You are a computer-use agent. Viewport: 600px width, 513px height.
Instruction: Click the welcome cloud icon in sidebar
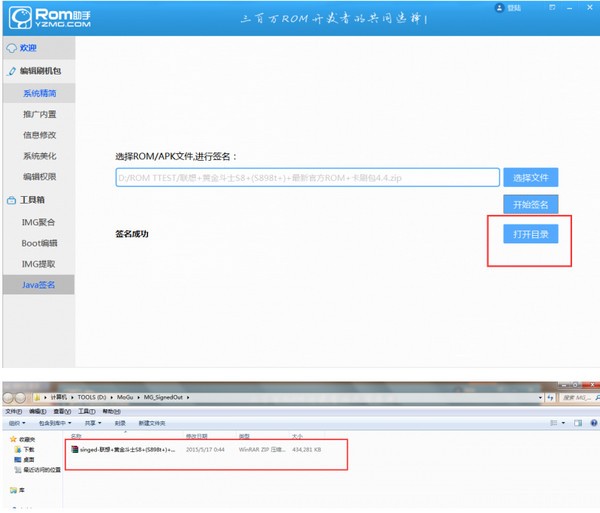[12, 48]
